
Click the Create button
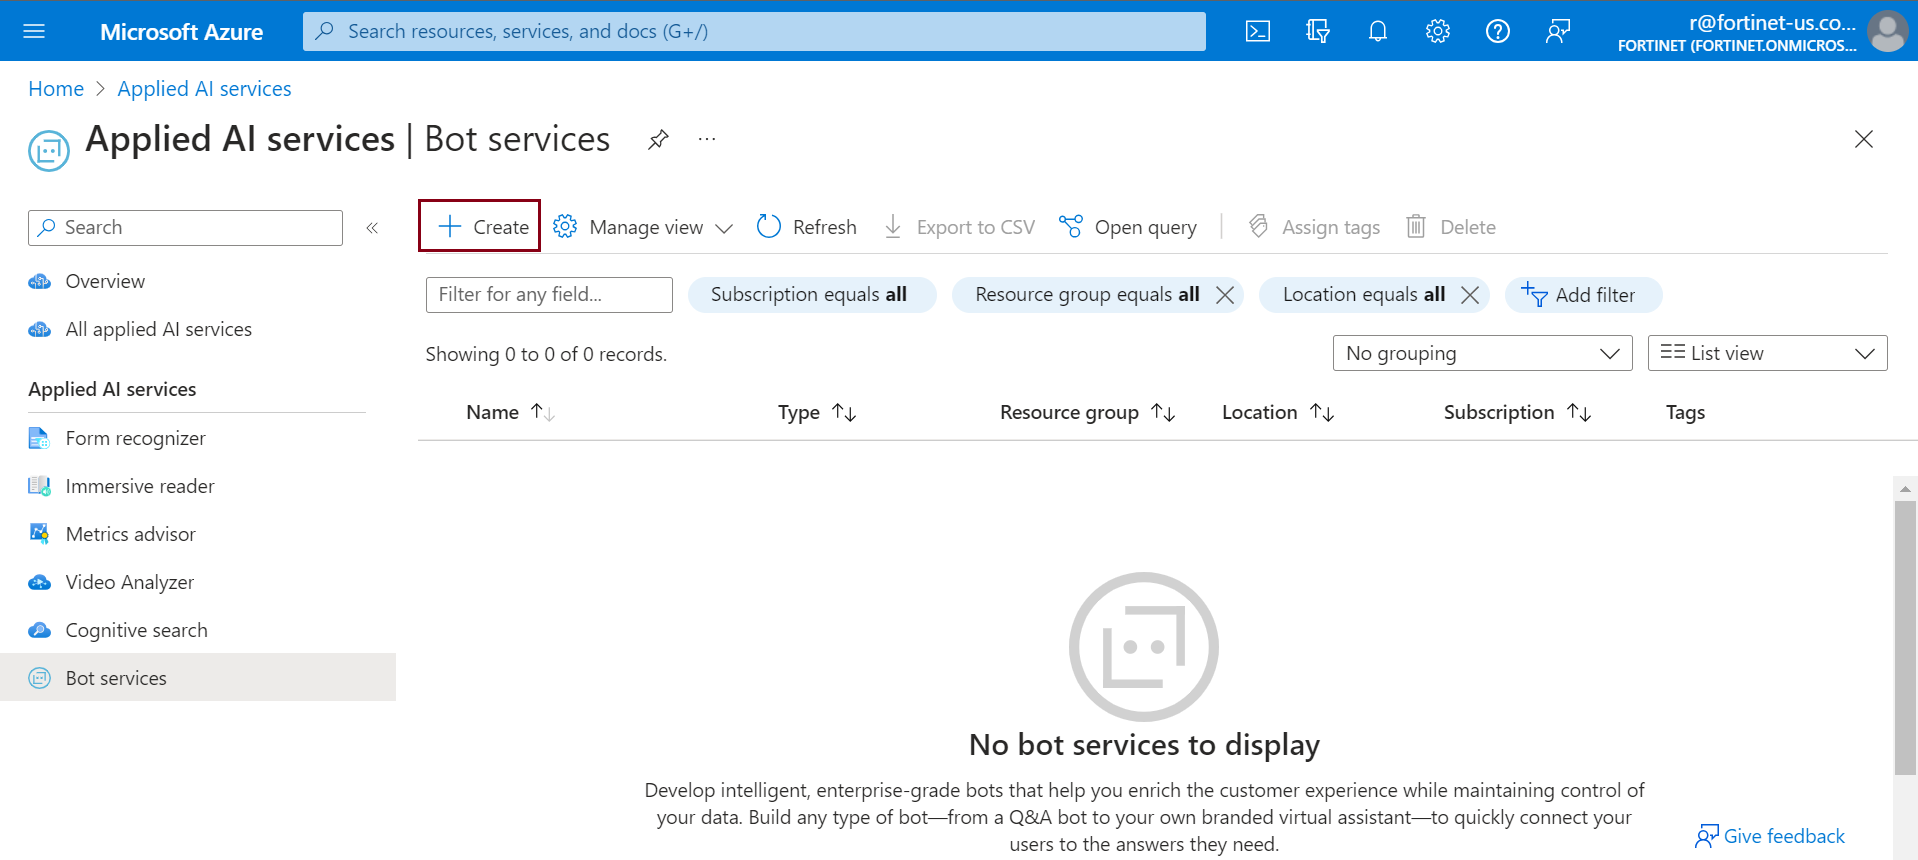click(x=480, y=227)
